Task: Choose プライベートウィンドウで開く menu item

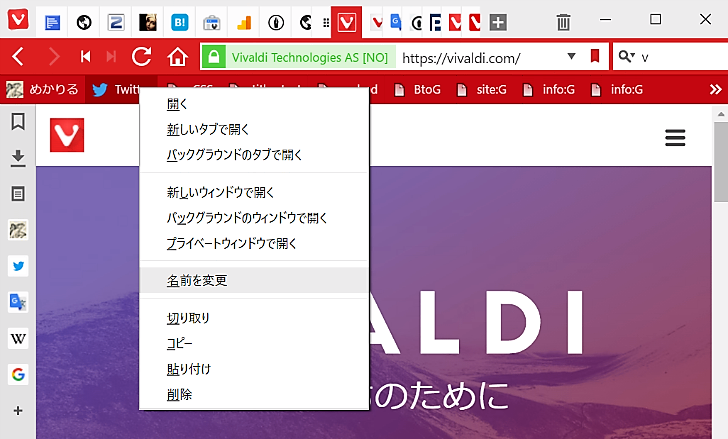Action: tap(254, 243)
